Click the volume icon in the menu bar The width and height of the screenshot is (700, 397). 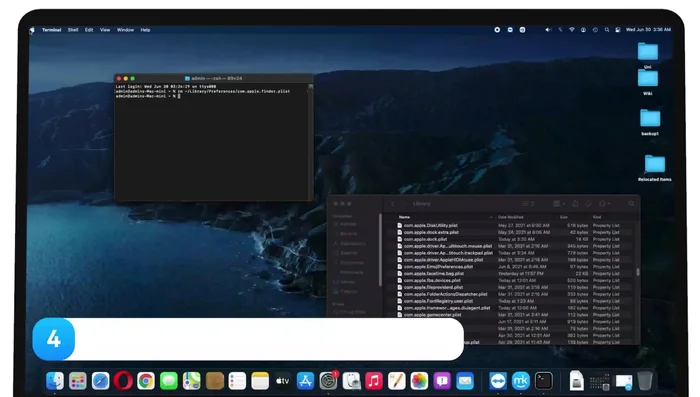(x=548, y=30)
